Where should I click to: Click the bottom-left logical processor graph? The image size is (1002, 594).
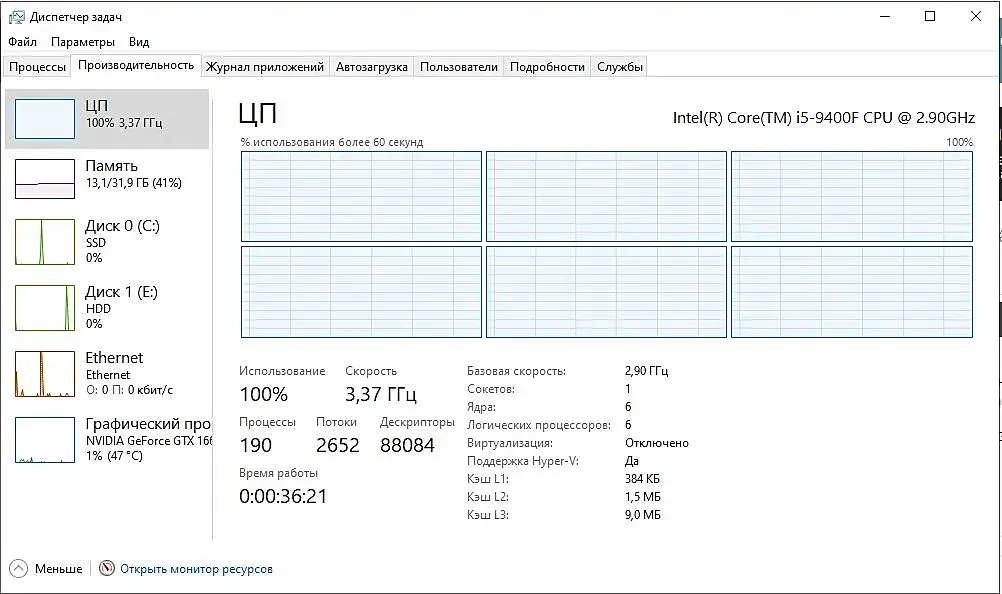pyautogui.click(x=361, y=292)
